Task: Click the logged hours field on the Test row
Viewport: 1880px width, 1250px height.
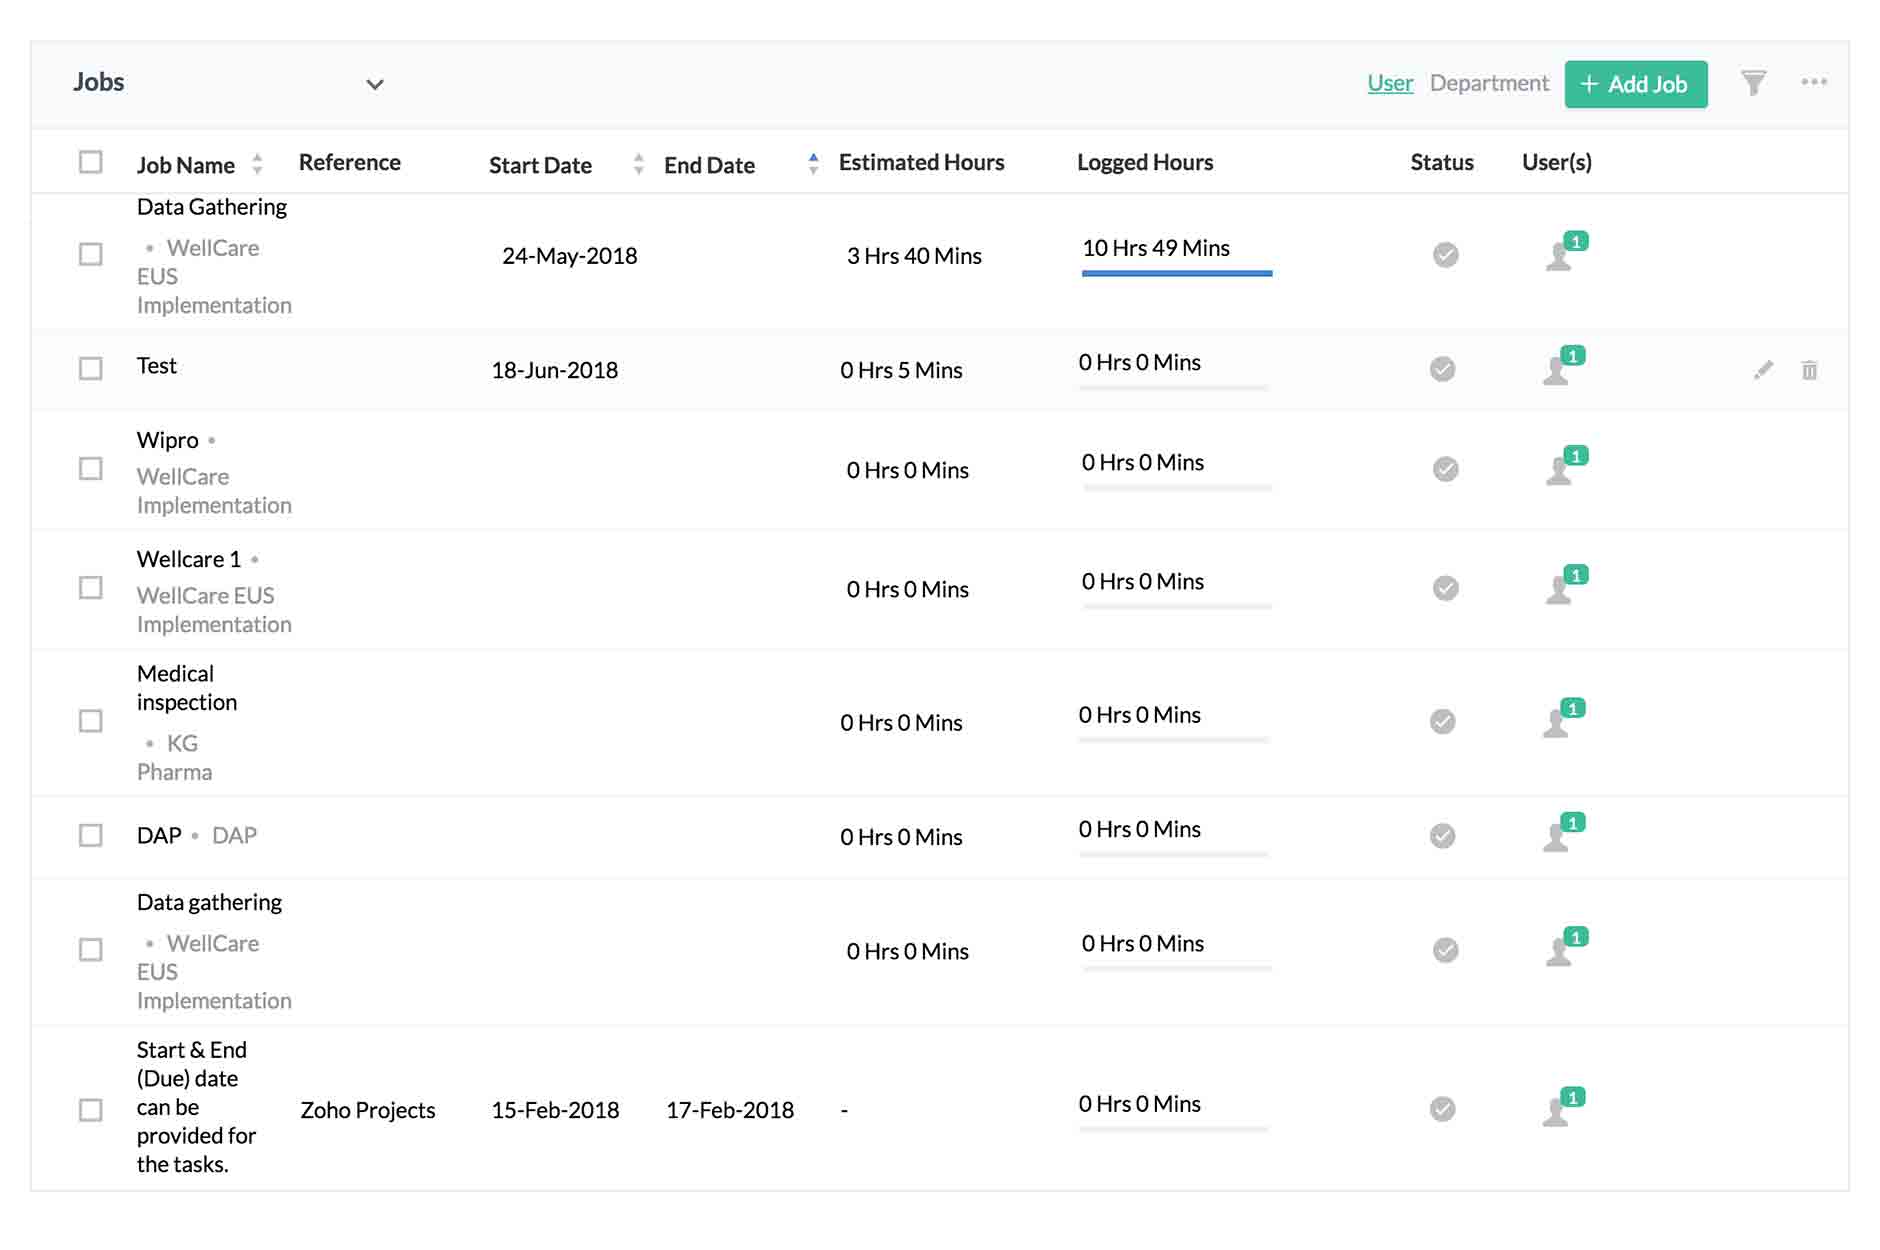Action: [x=1140, y=363]
